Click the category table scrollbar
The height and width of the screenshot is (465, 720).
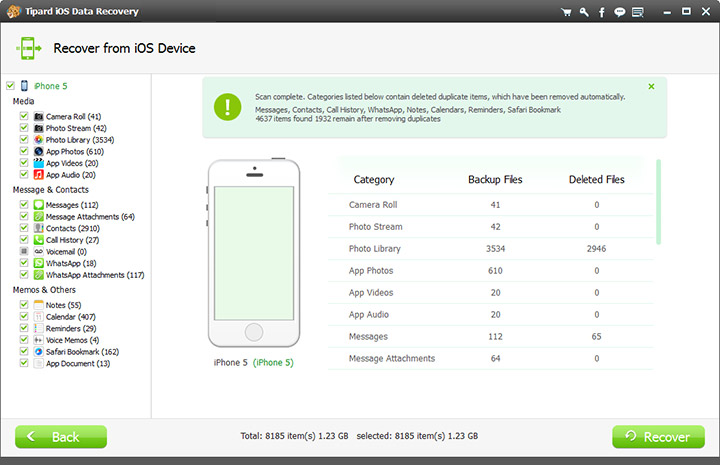[658, 202]
